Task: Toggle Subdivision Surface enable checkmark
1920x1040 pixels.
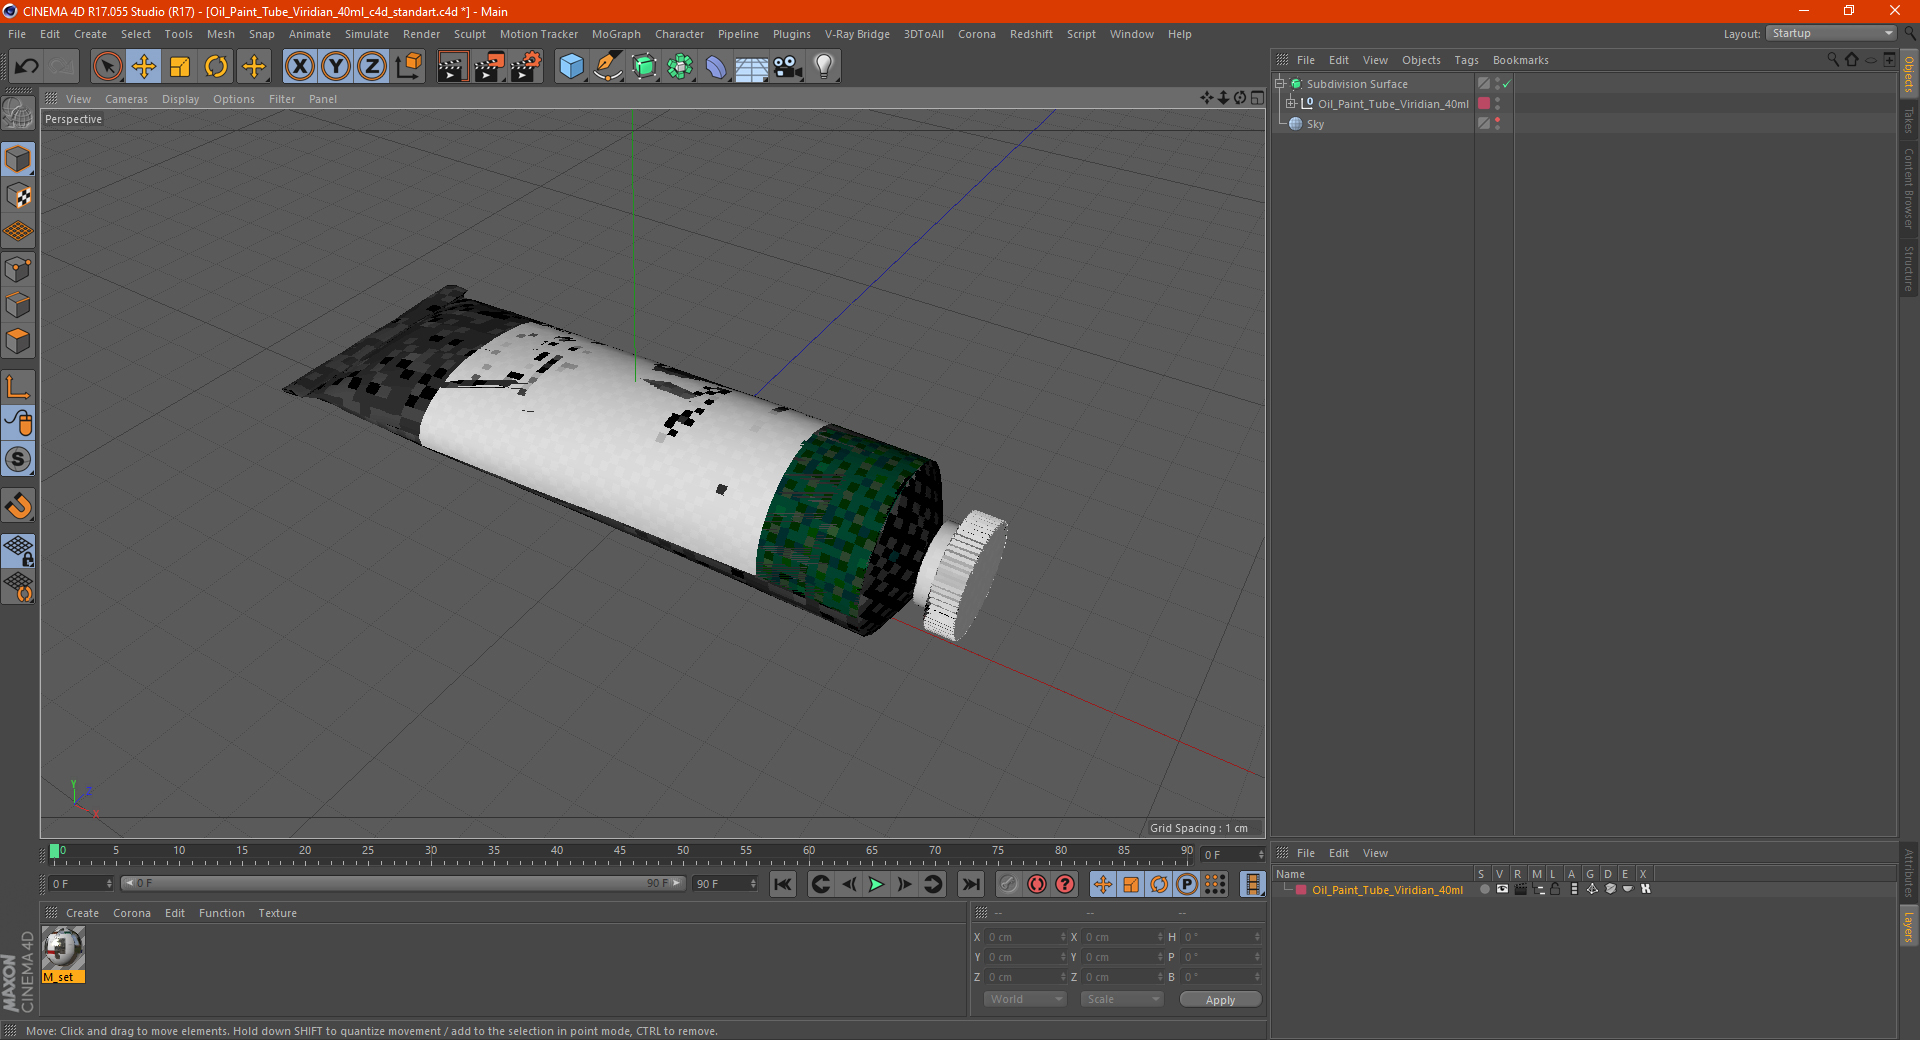Action: click(x=1507, y=84)
